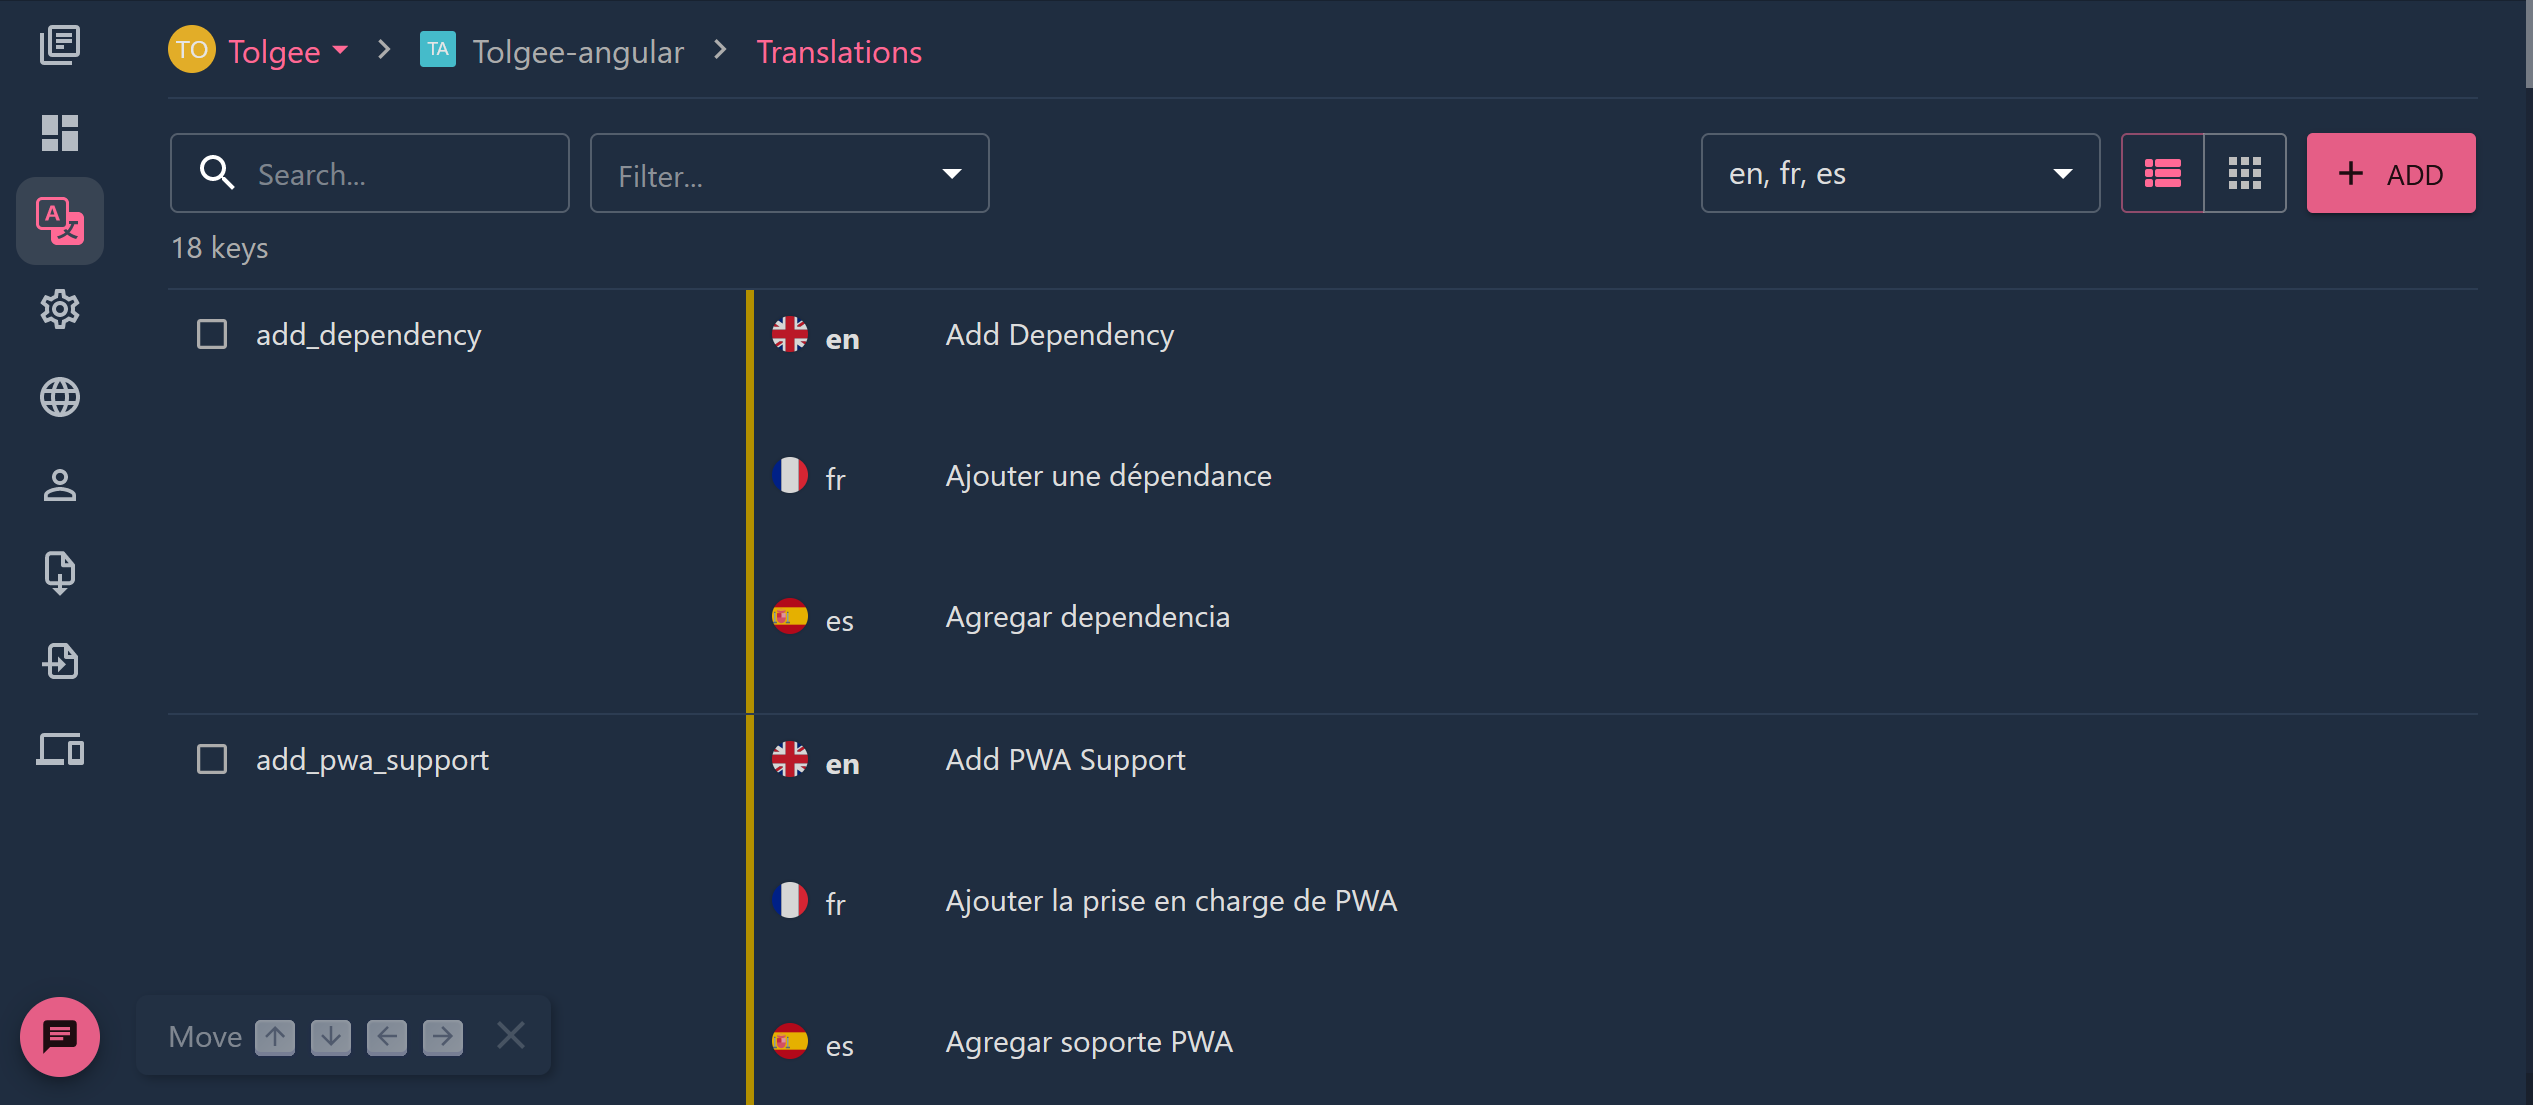Image resolution: width=2533 pixels, height=1105 pixels.
Task: Go to Tolgee-angular in the breadcrumb
Action: pyautogui.click(x=578, y=51)
